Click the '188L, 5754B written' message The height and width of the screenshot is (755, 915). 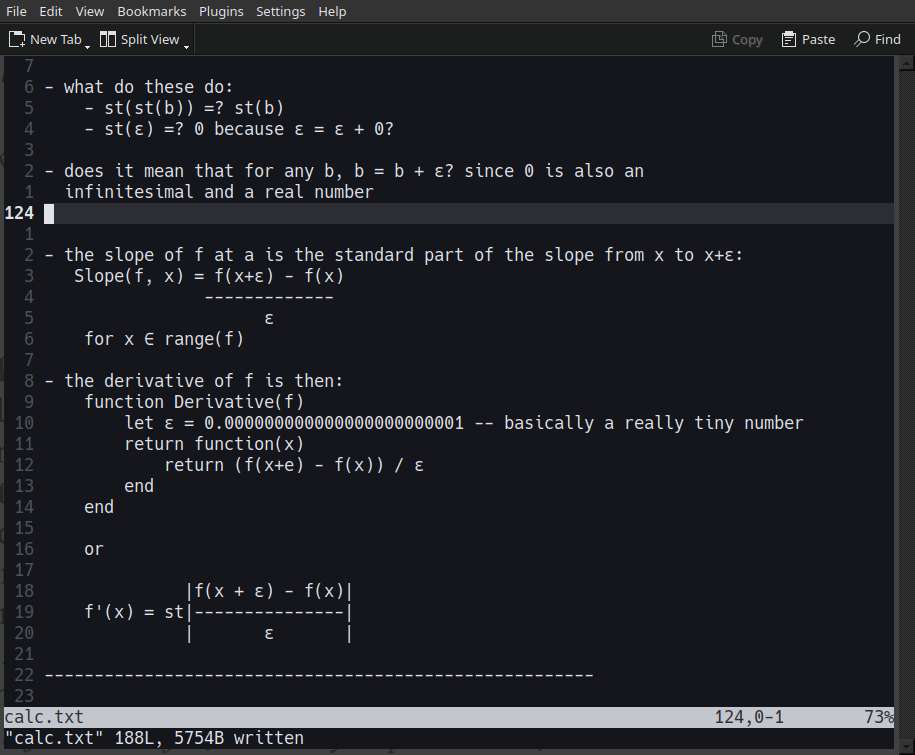[x=209, y=738]
